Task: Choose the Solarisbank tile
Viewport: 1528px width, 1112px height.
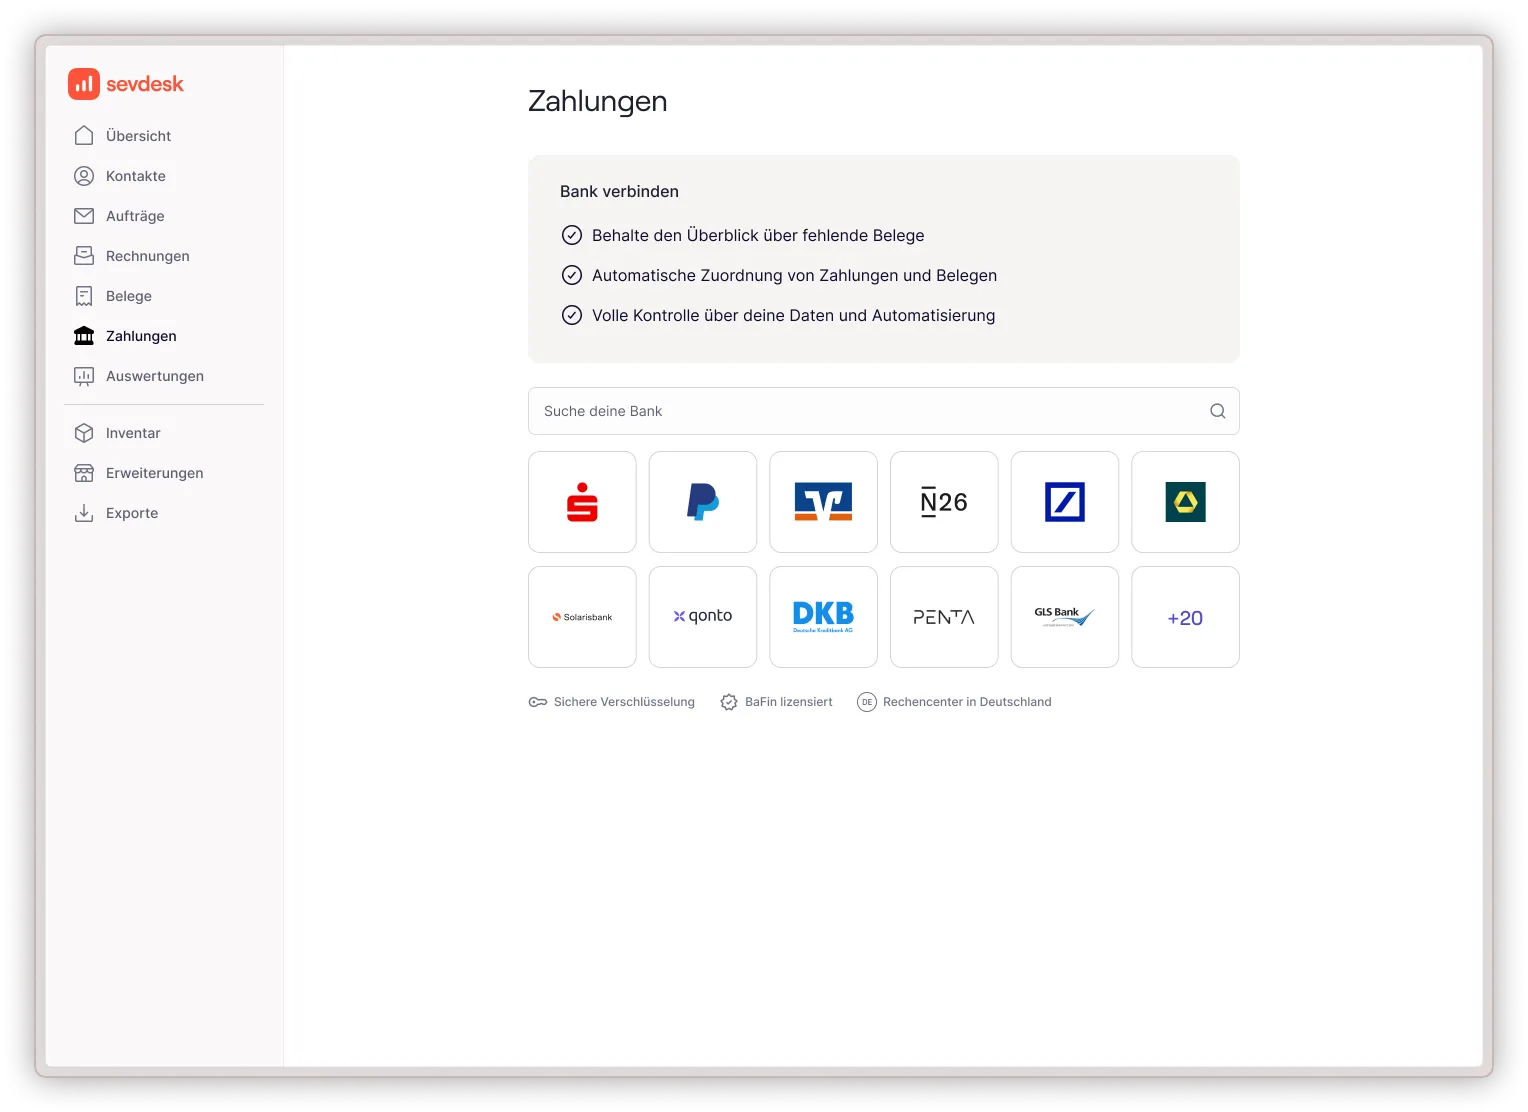Action: click(x=582, y=617)
